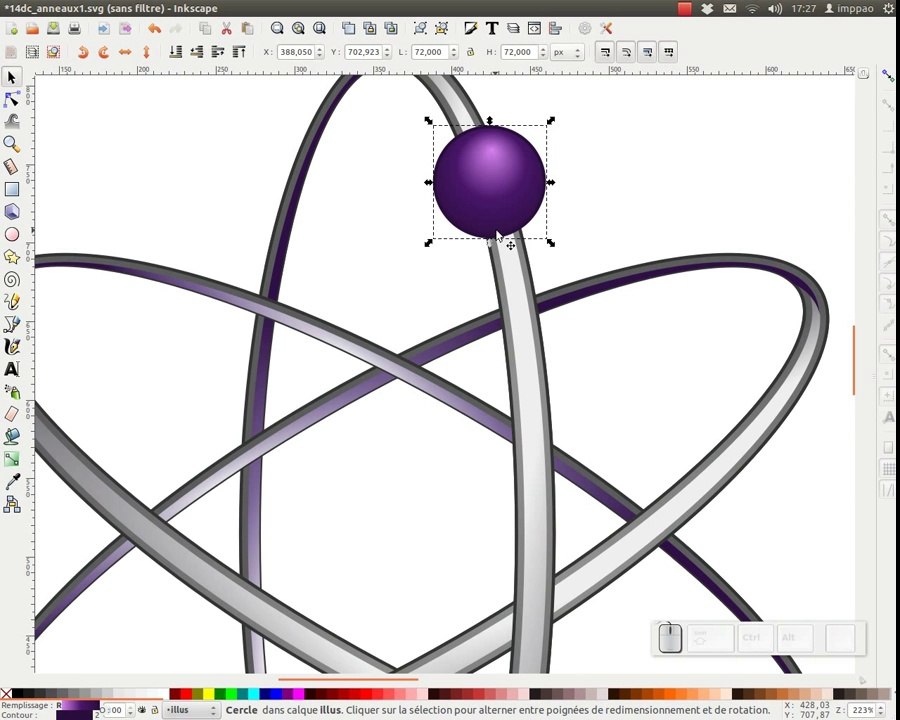Open the Text and Font dialog
Screen dimensions: 900x720
[x=492, y=28]
